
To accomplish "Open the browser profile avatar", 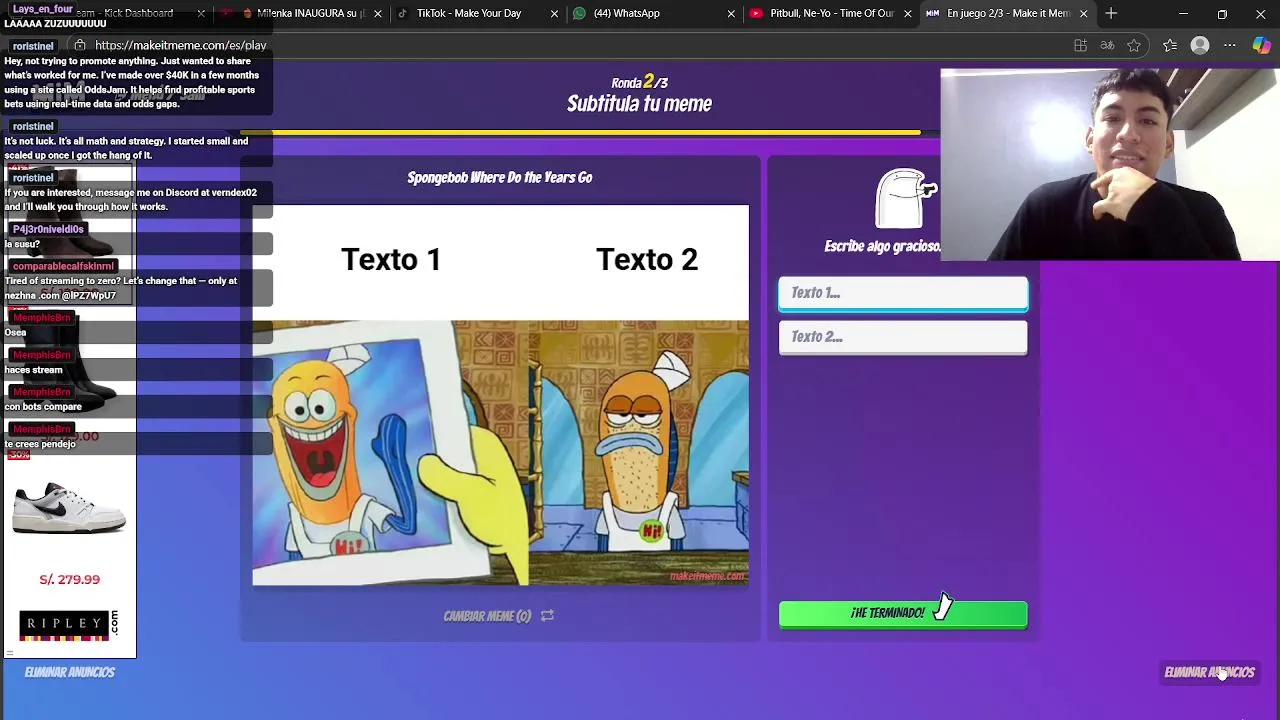I will pos(1200,45).
